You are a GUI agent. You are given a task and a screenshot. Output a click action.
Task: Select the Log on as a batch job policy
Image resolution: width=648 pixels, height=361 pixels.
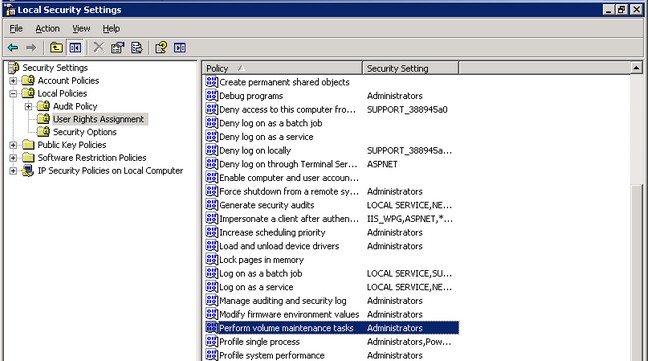261,273
